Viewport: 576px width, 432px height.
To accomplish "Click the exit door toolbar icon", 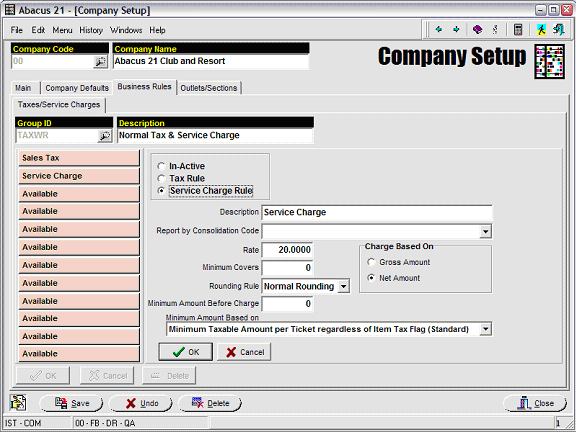I will point(559,29).
